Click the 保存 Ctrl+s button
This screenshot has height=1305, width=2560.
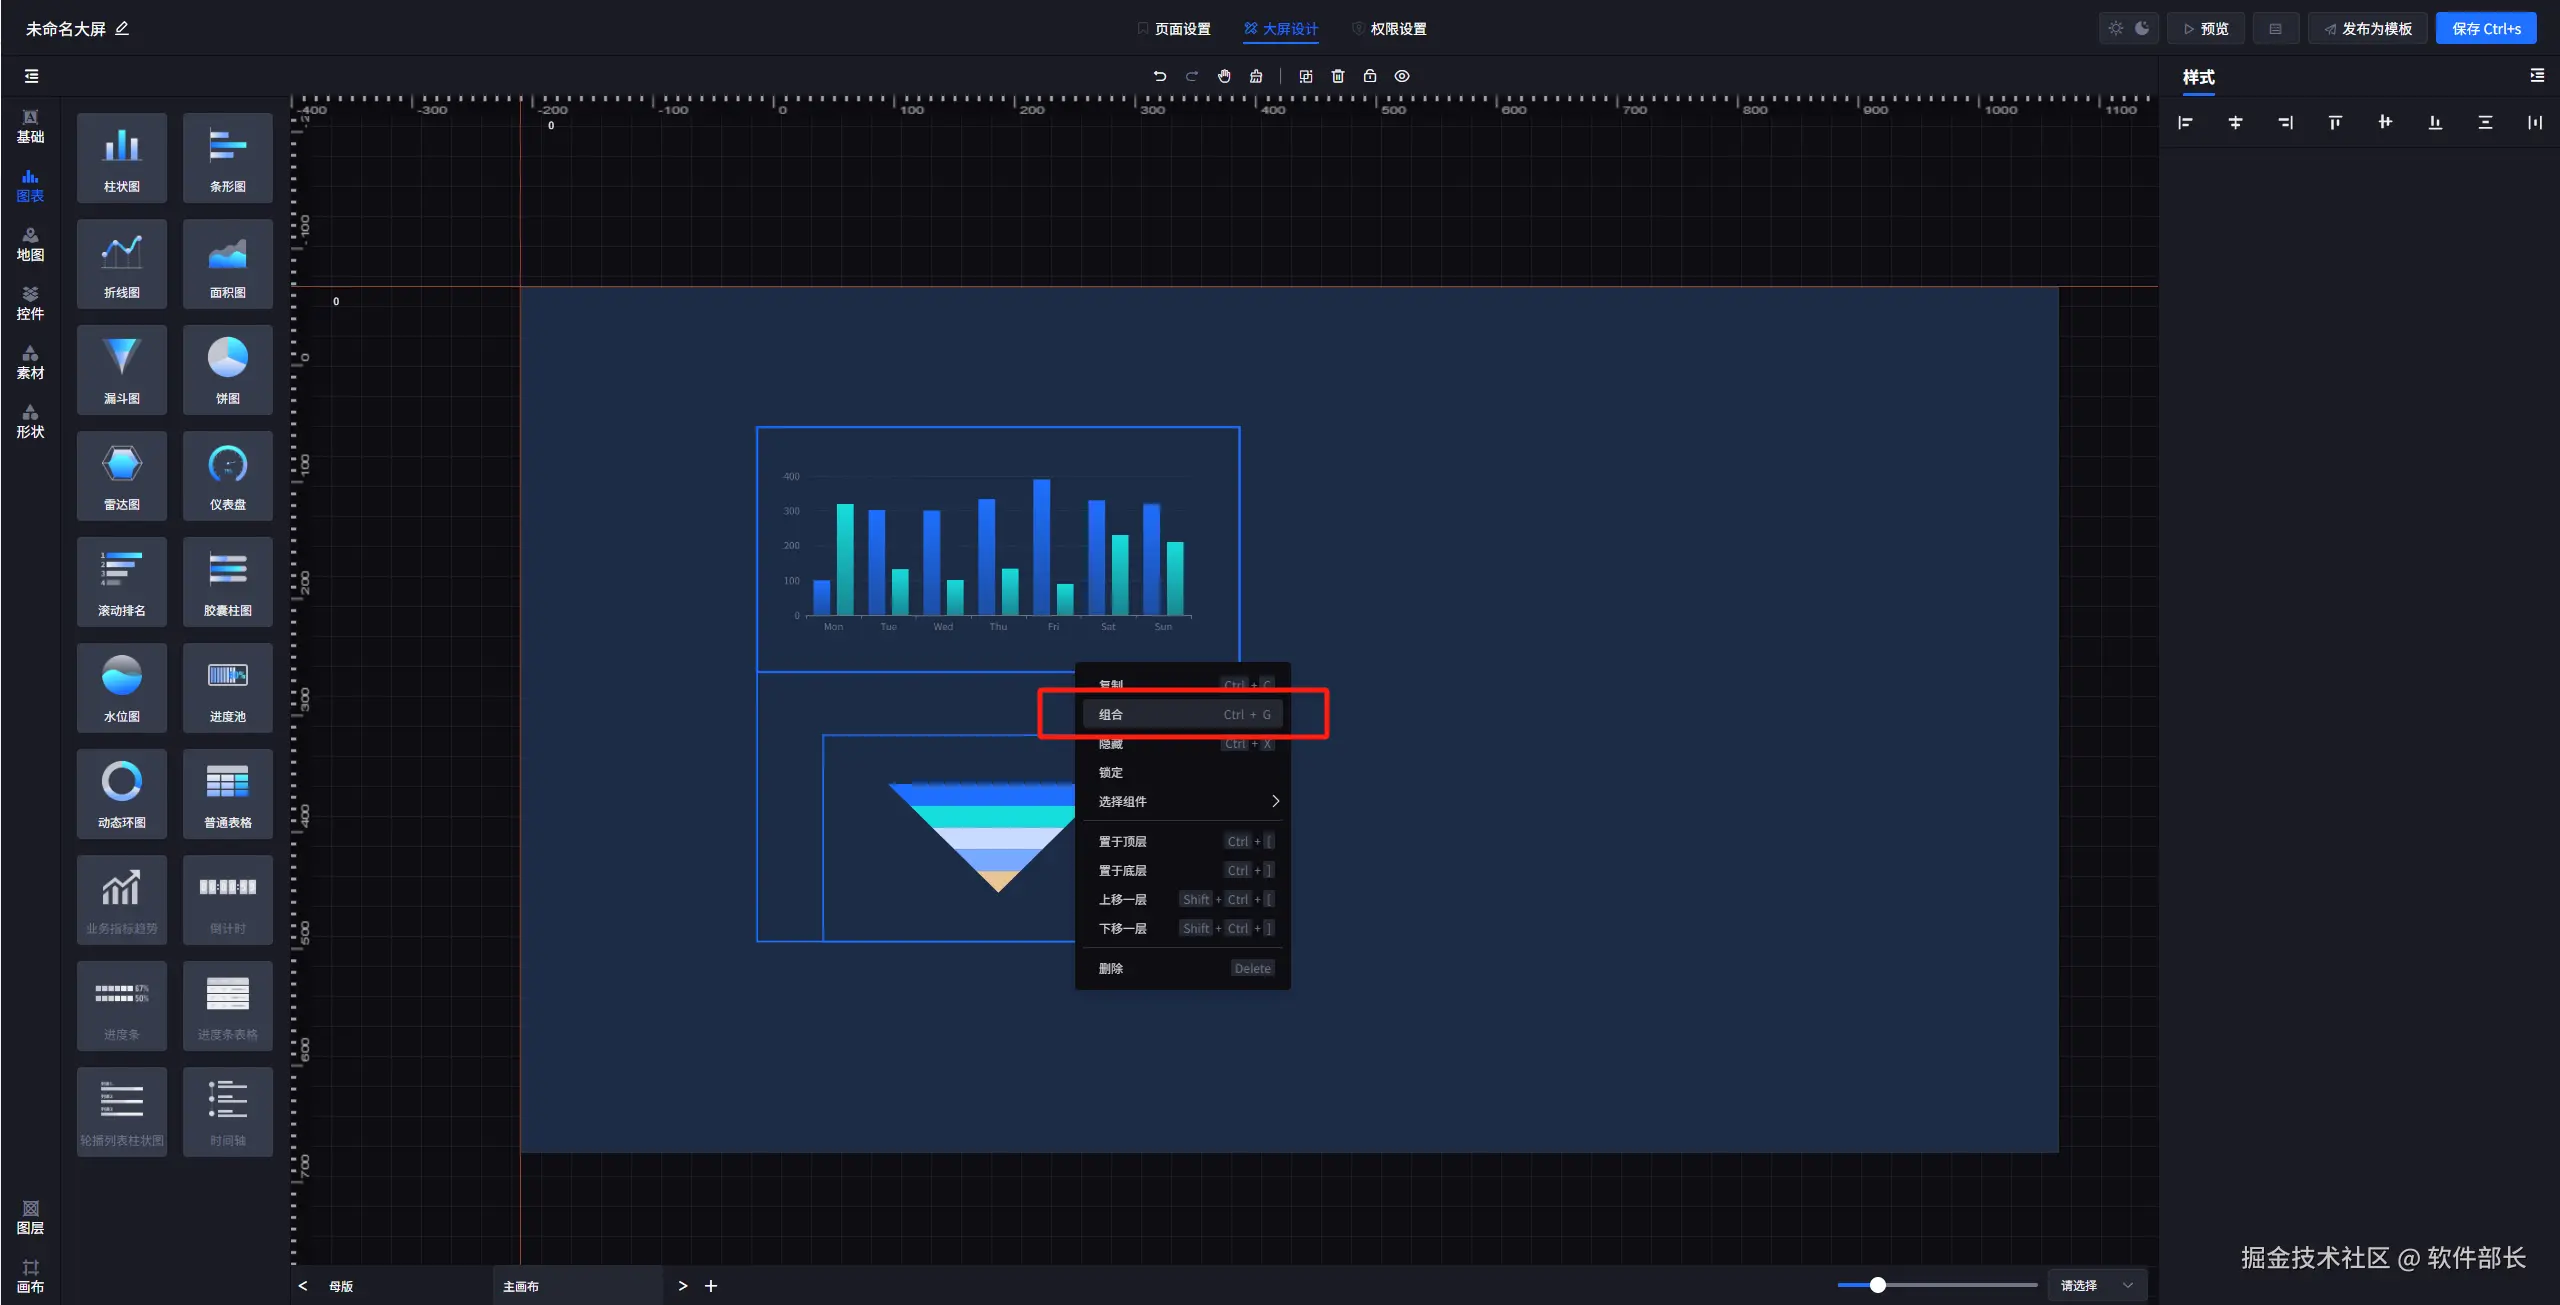coord(2485,29)
